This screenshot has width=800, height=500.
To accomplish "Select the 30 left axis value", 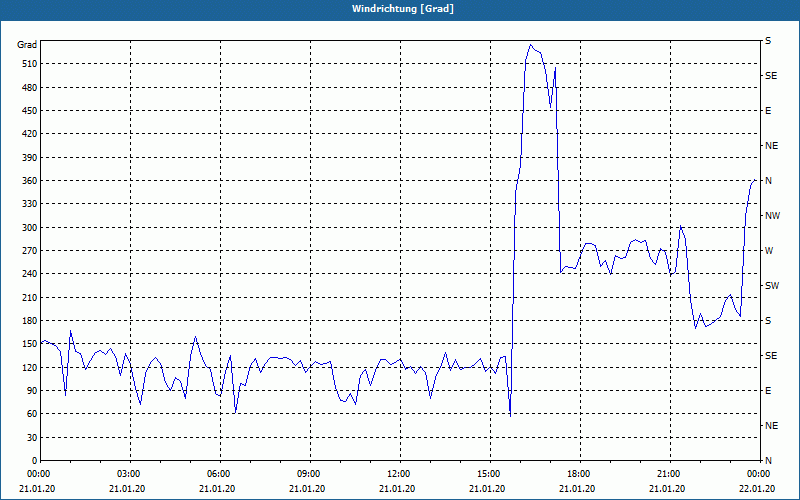I will click(32, 437).
